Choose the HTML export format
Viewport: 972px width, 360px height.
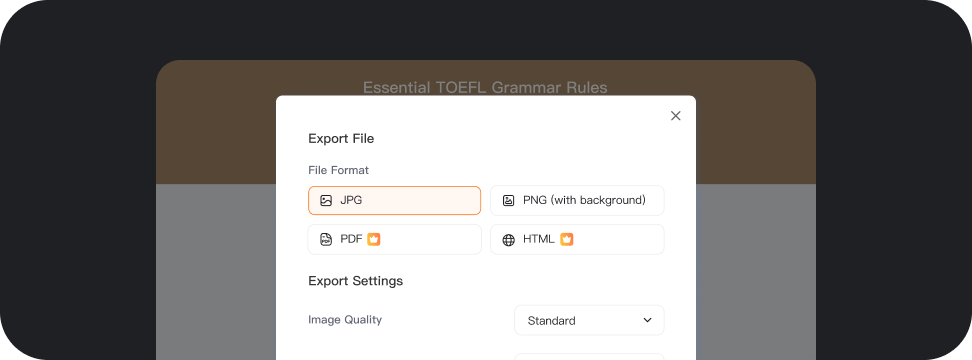click(577, 239)
